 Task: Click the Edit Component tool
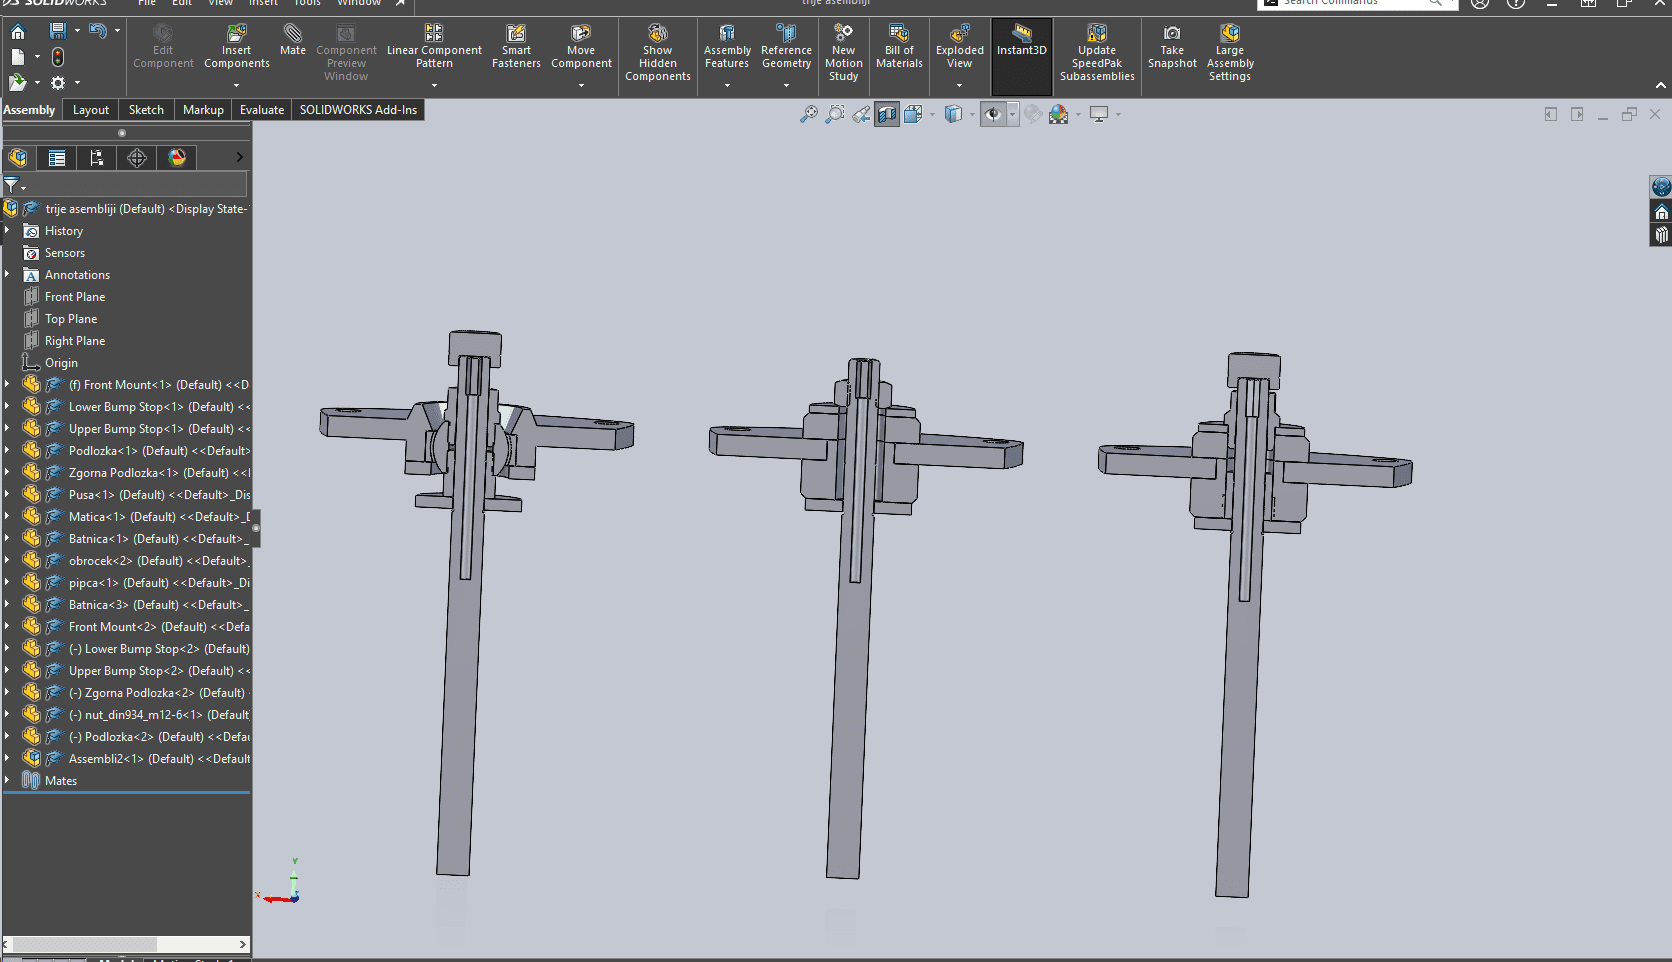[x=163, y=47]
